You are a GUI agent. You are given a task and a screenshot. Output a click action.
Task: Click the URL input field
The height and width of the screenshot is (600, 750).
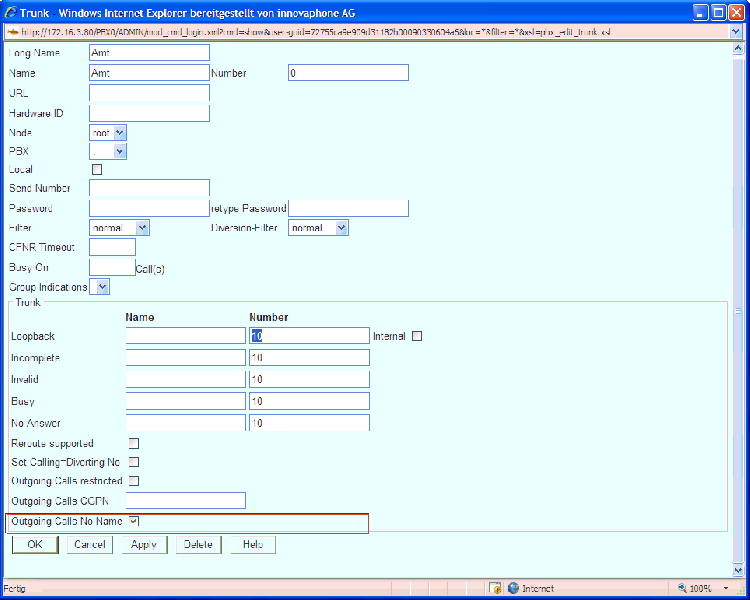tap(149, 93)
